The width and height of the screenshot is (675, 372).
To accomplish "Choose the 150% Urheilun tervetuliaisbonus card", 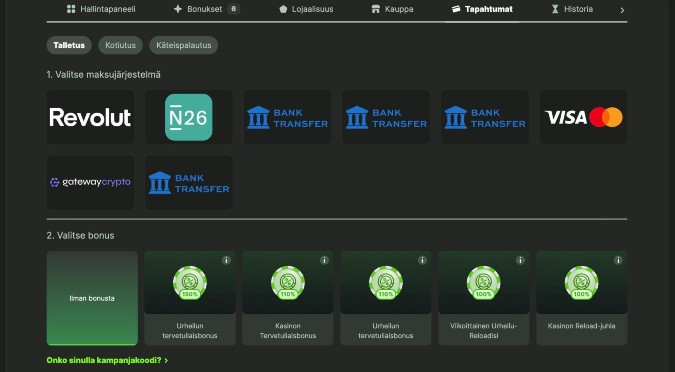I will coord(190,298).
